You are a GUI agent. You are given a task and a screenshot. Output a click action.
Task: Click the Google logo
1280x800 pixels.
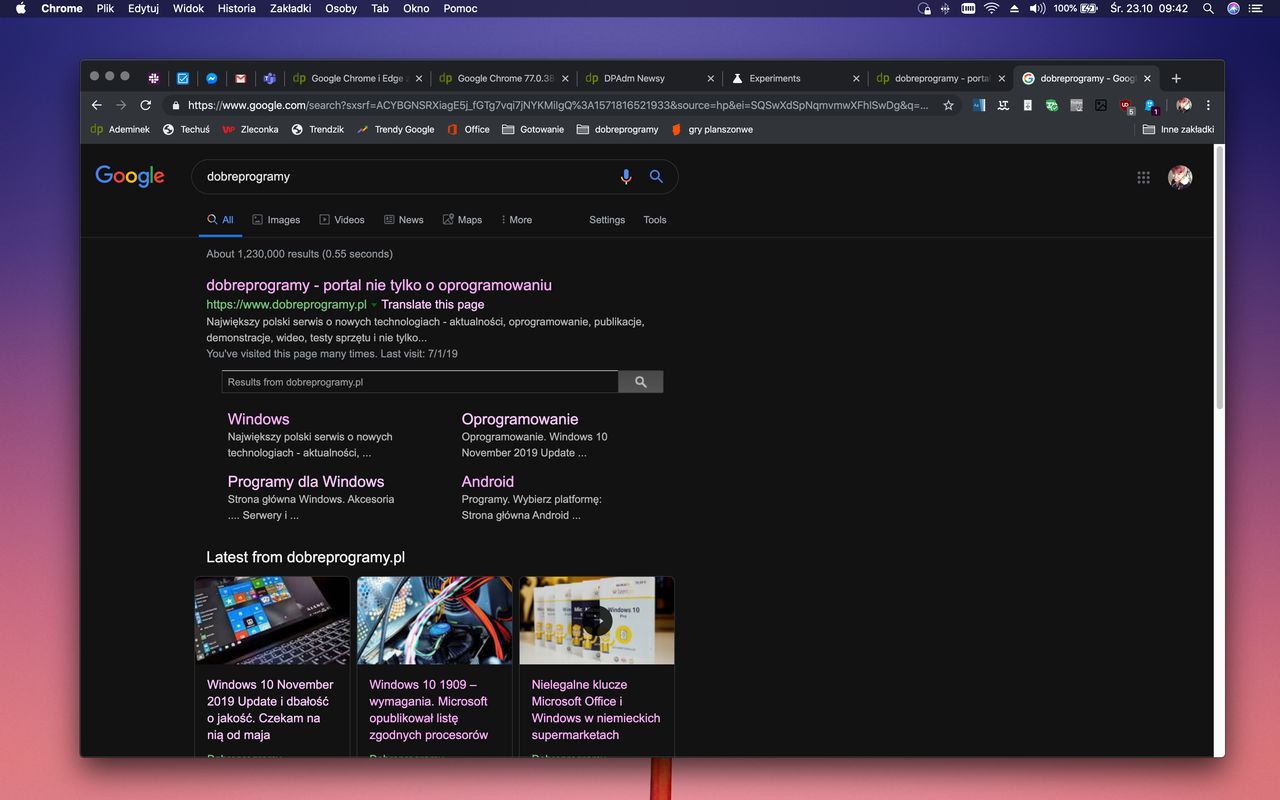[x=130, y=177]
